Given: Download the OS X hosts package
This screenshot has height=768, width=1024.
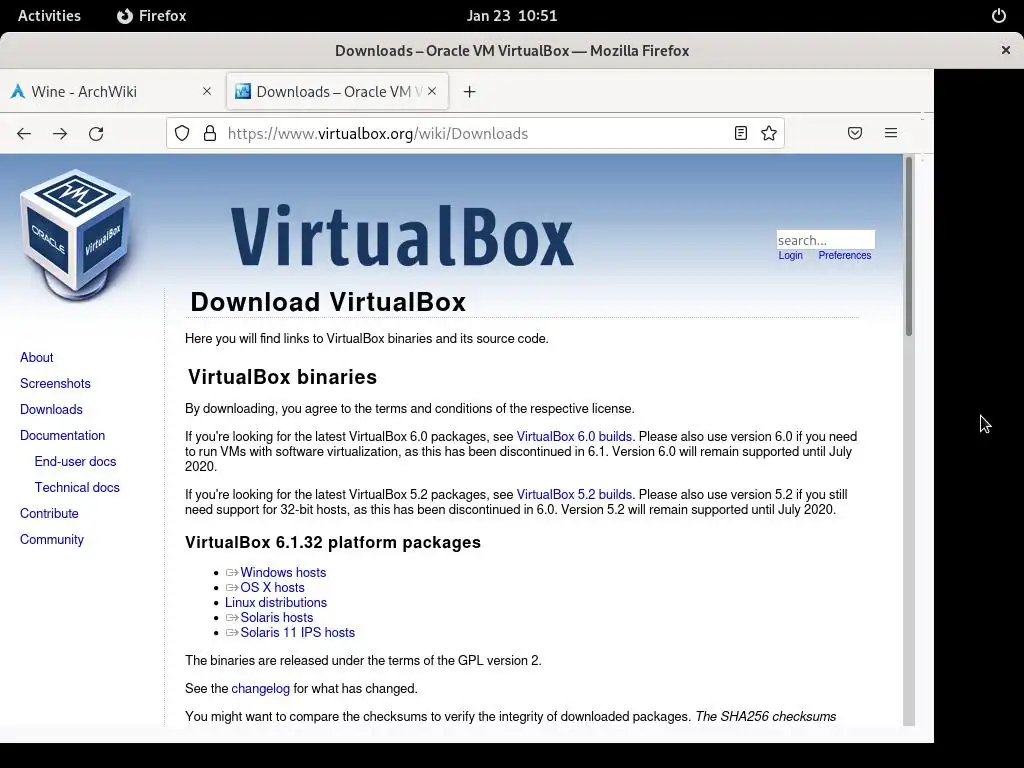Looking at the screenshot, I should 272,587.
